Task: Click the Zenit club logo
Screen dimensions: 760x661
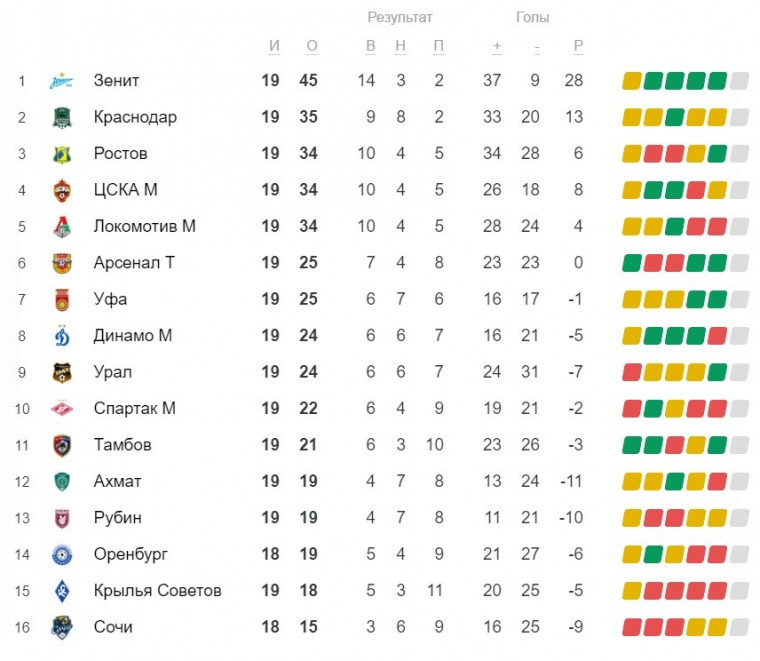Action: (x=62, y=81)
